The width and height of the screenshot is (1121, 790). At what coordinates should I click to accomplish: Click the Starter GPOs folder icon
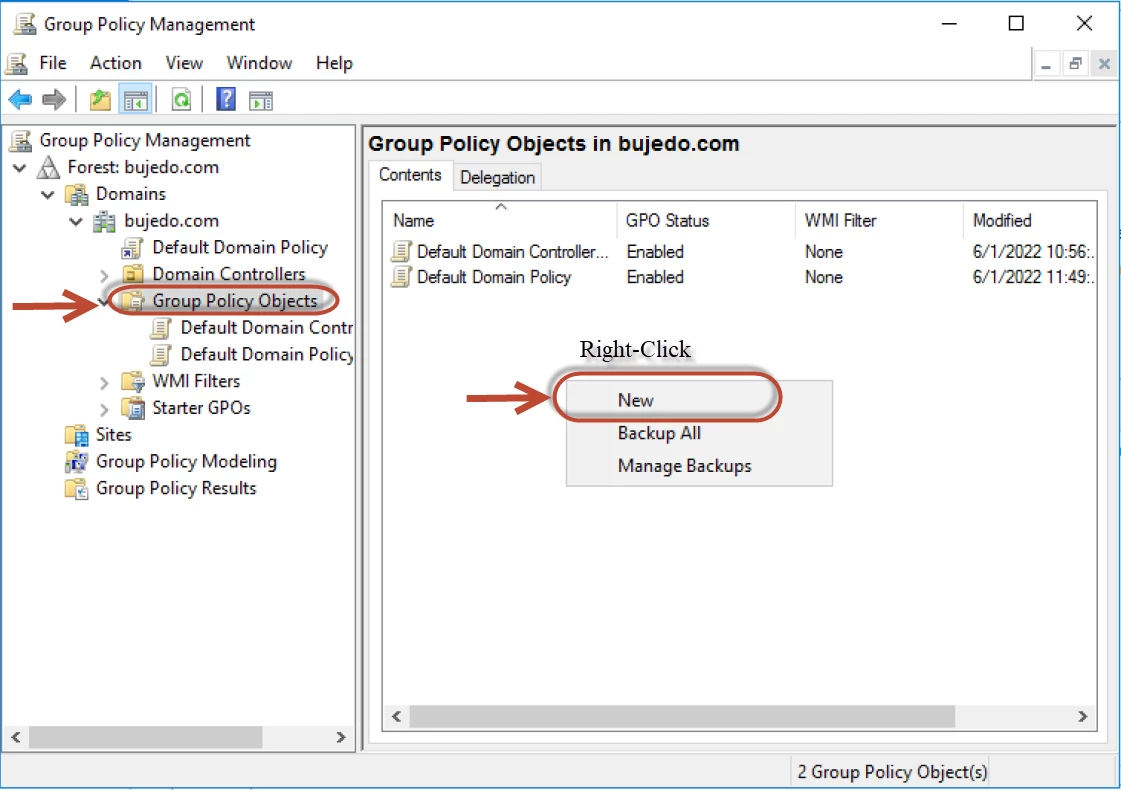click(133, 408)
